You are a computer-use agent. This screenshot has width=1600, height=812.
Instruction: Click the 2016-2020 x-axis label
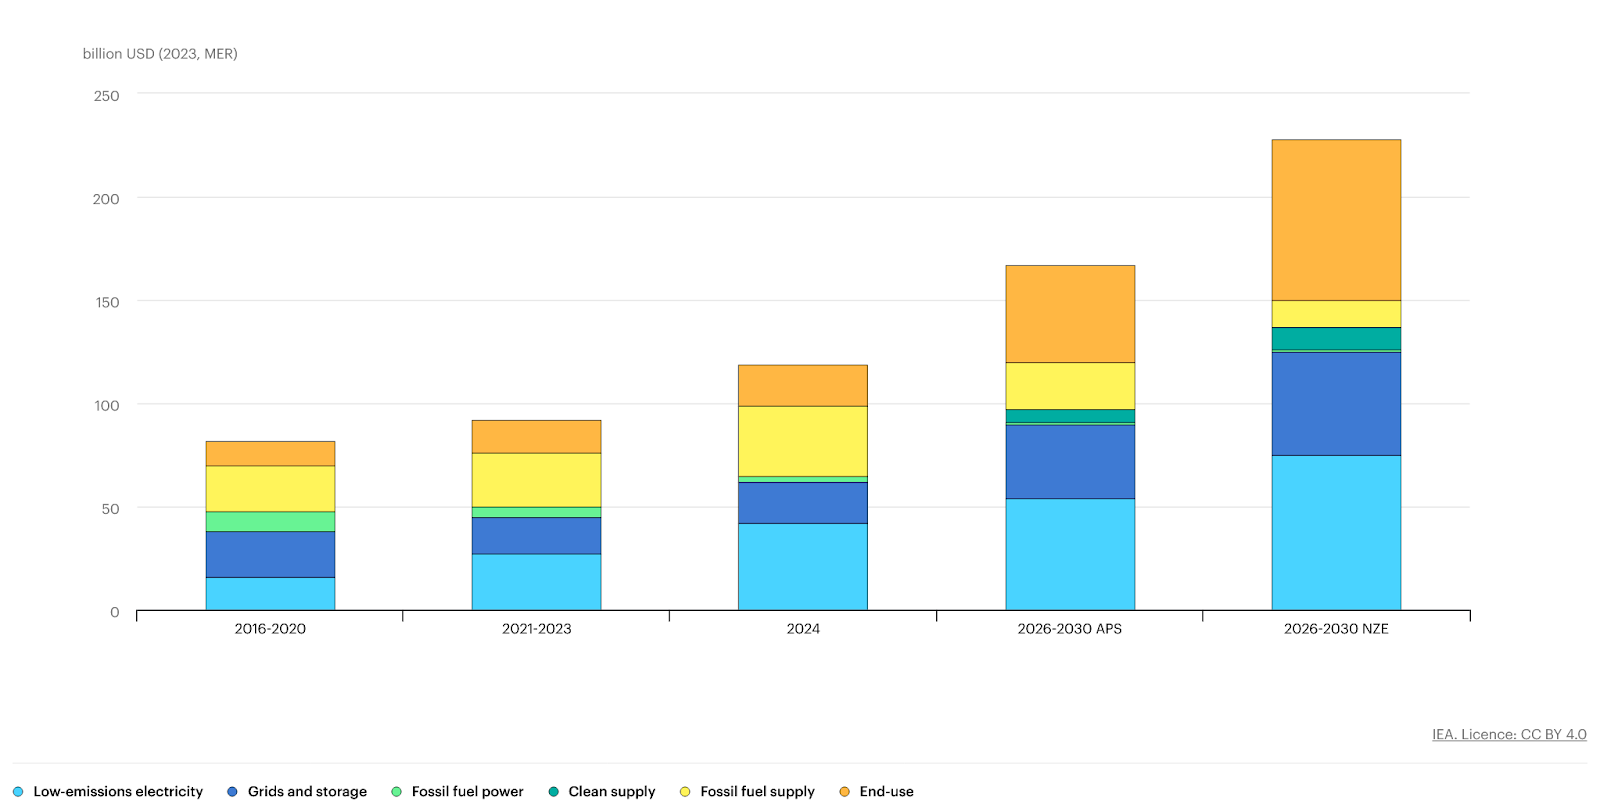[270, 629]
